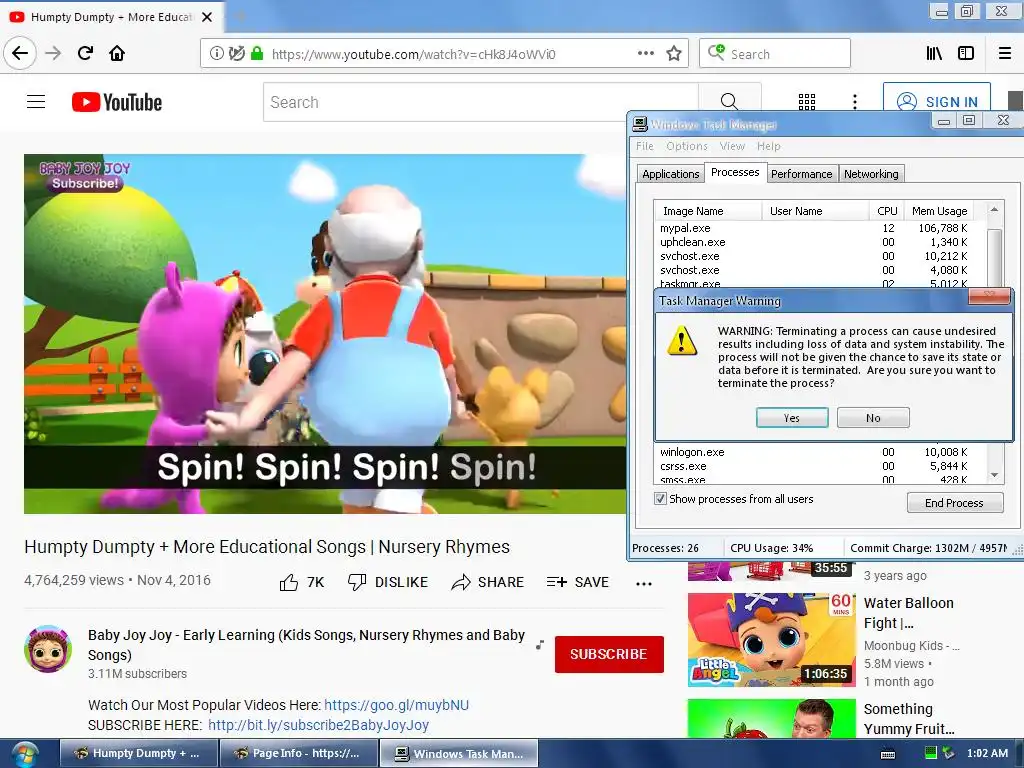
Task: Switch to the Performance tab
Action: [801, 174]
